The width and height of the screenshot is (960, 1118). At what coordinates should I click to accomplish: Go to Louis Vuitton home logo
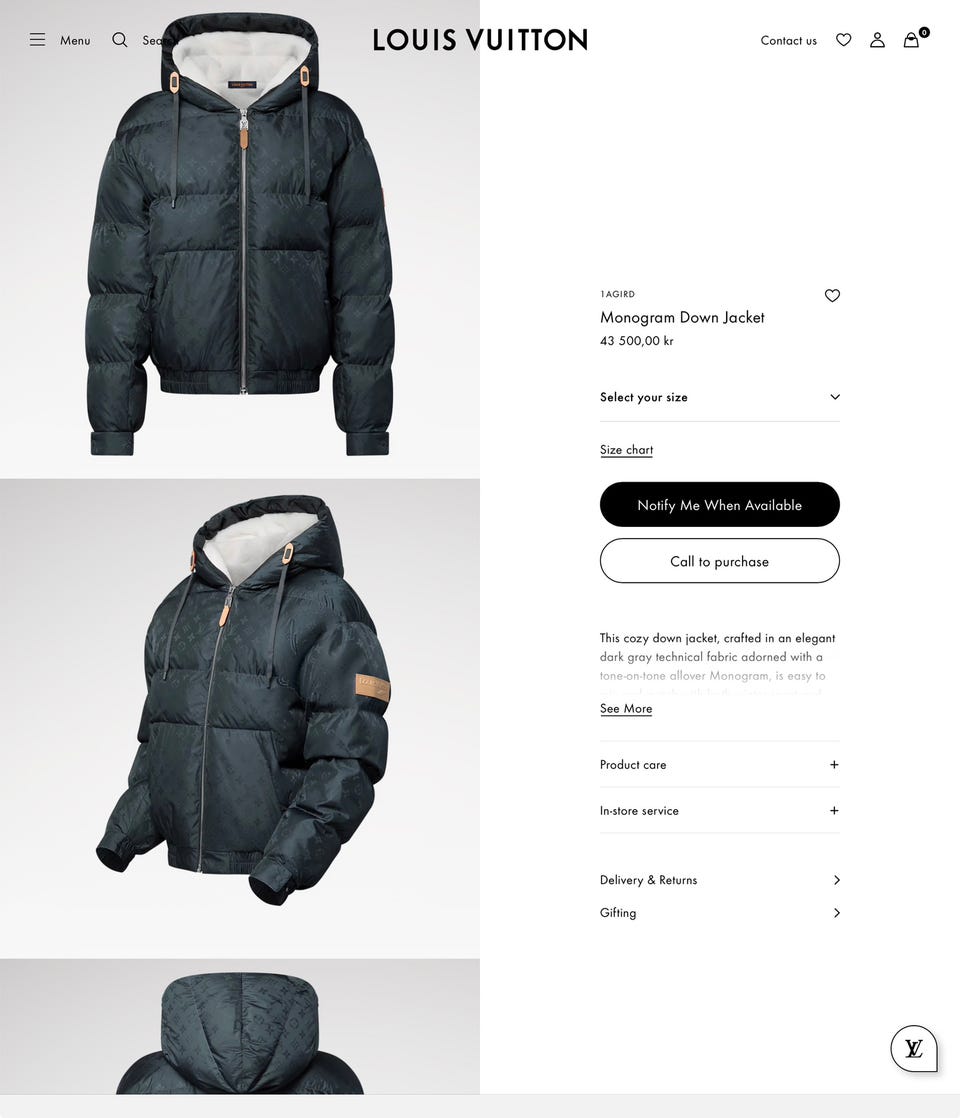(480, 40)
